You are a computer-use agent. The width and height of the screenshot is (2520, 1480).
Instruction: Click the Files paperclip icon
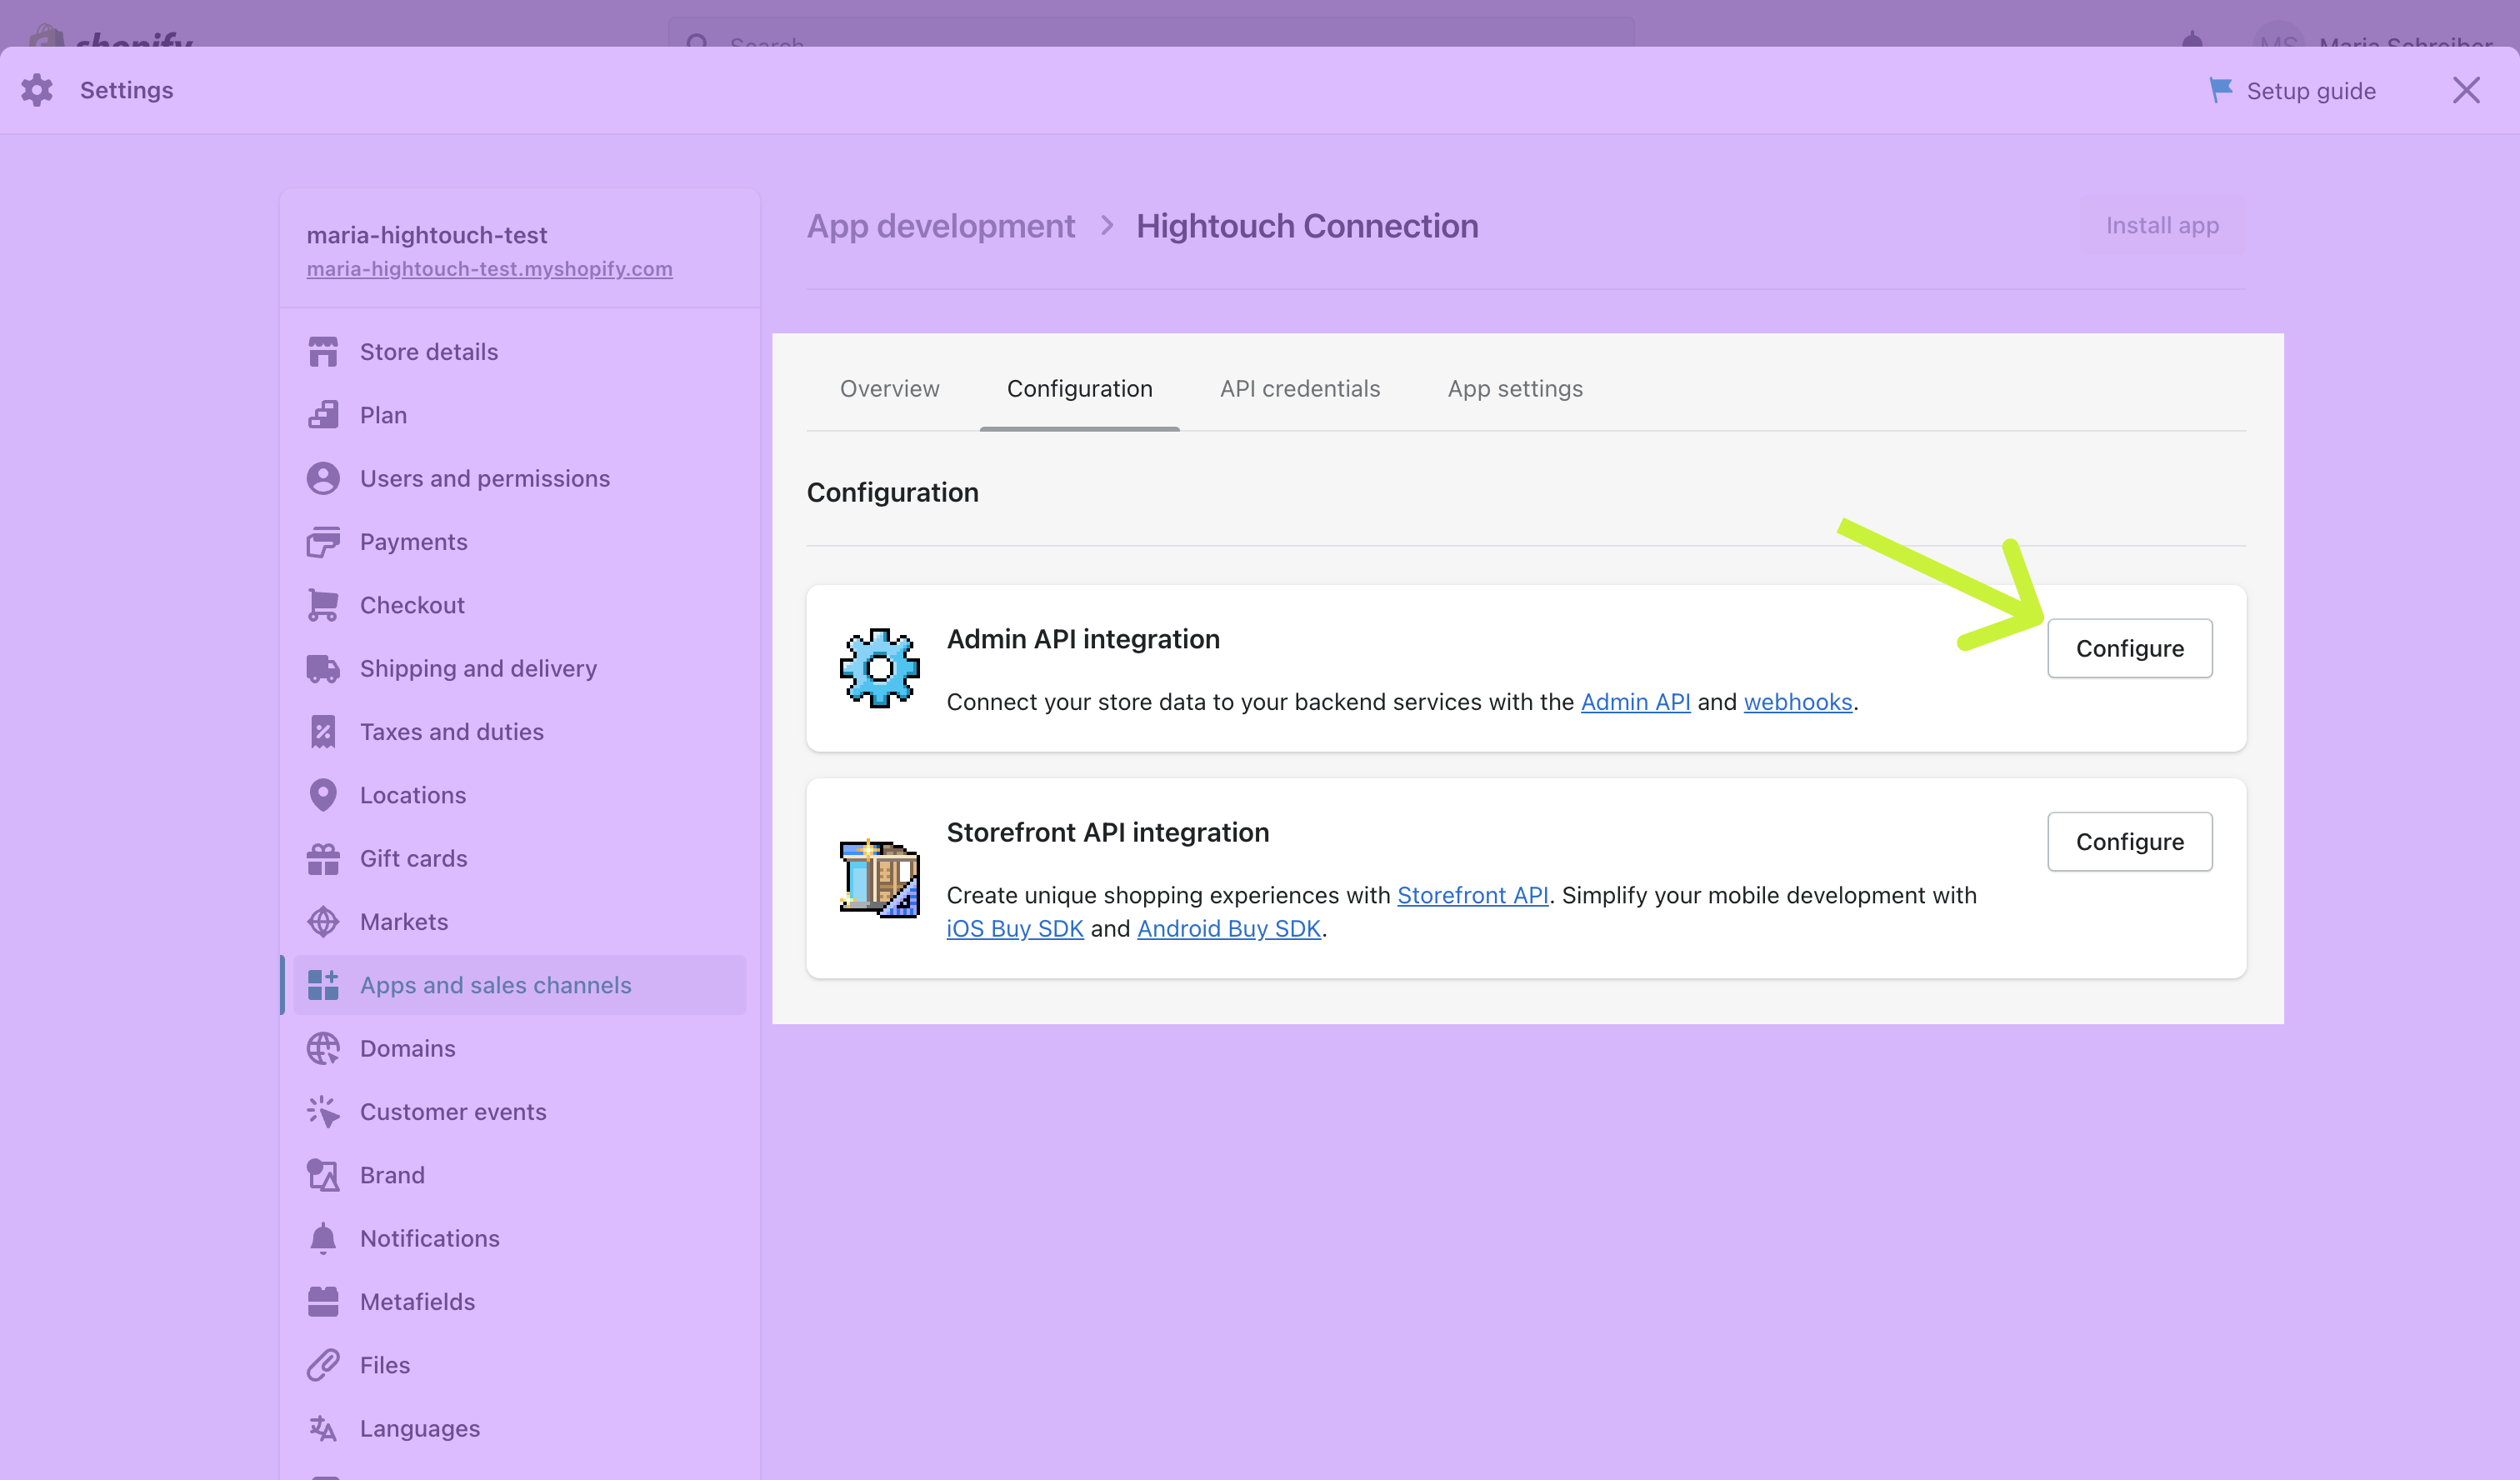[323, 1365]
